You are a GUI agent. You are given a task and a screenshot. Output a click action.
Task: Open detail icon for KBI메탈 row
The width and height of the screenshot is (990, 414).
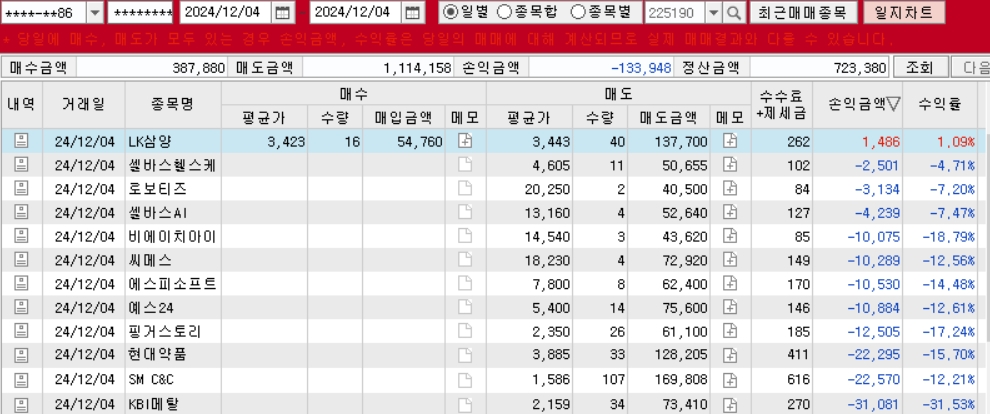click(21, 403)
